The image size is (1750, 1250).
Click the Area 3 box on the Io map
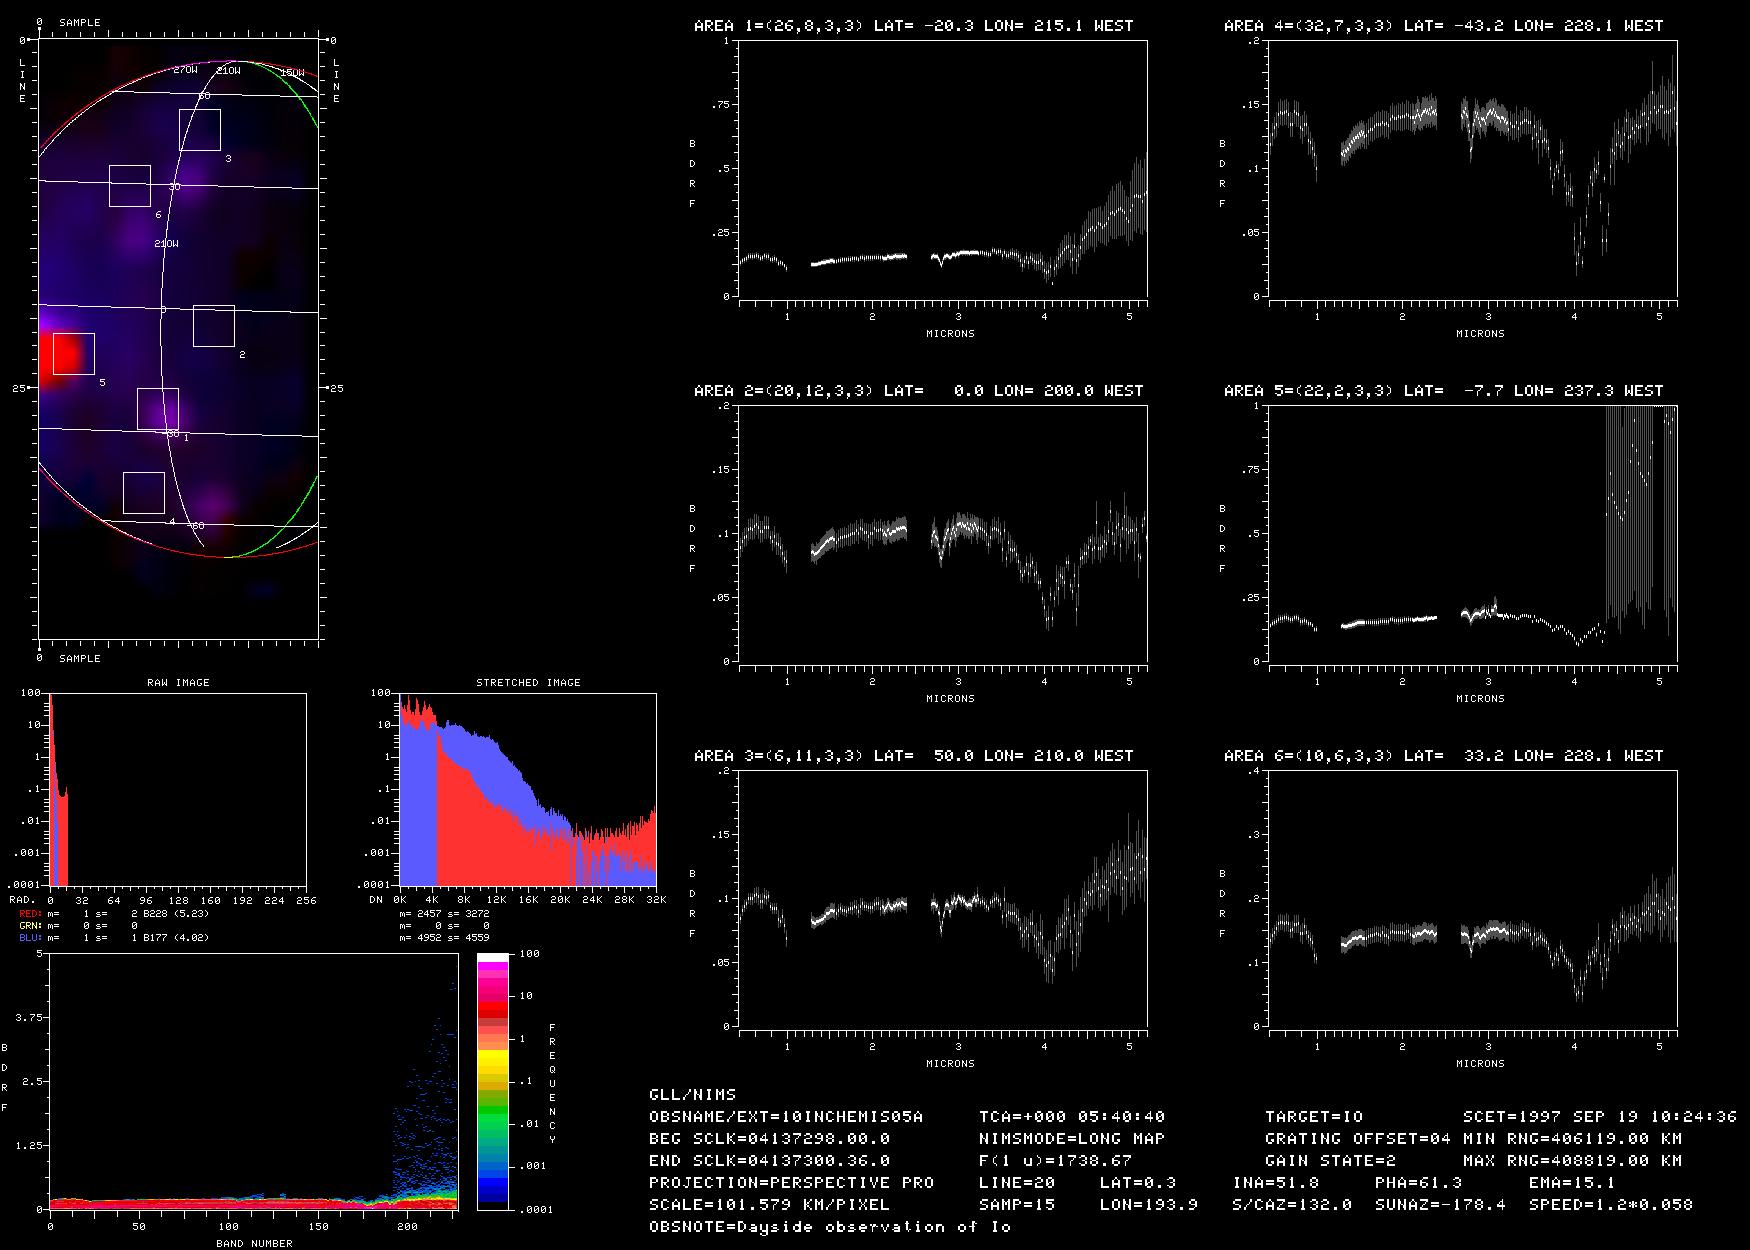[x=199, y=130]
